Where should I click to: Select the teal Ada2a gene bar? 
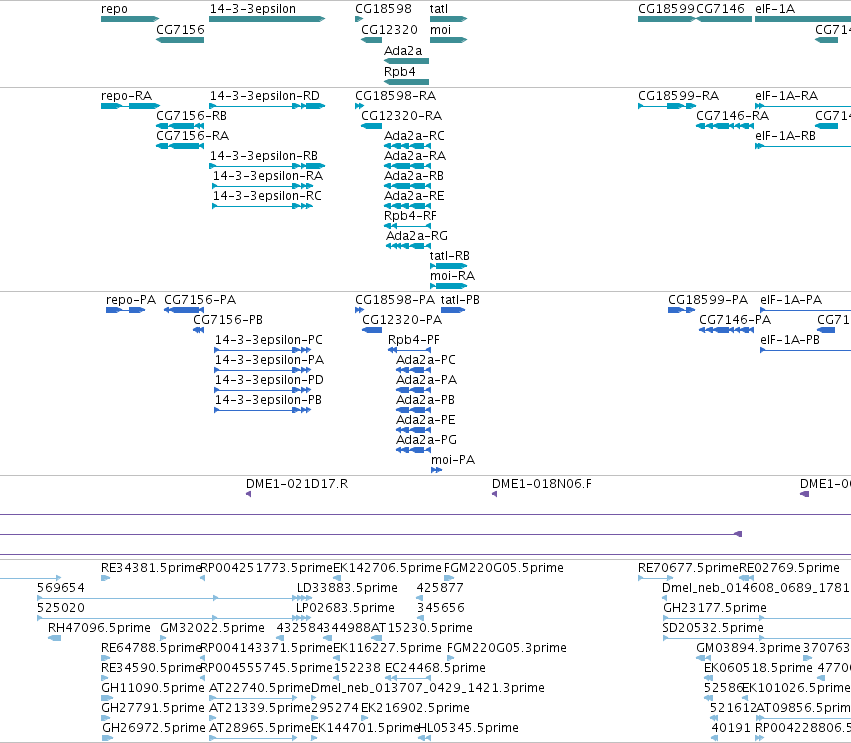[x=407, y=61]
